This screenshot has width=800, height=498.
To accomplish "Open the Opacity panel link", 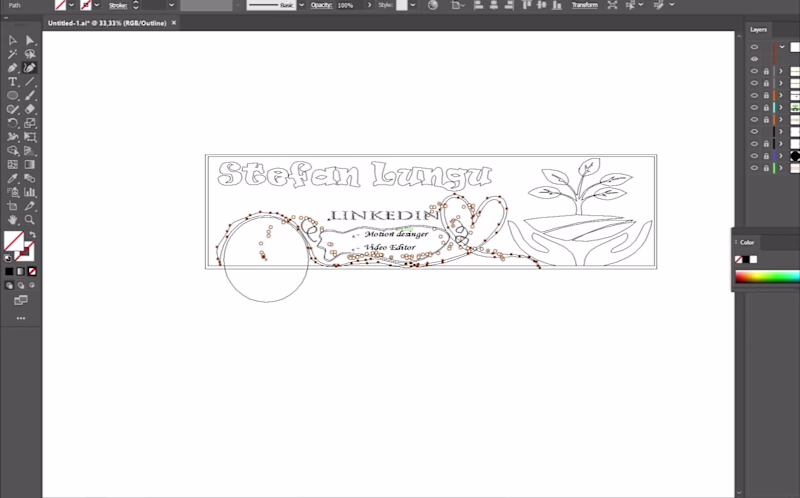I will point(321,5).
